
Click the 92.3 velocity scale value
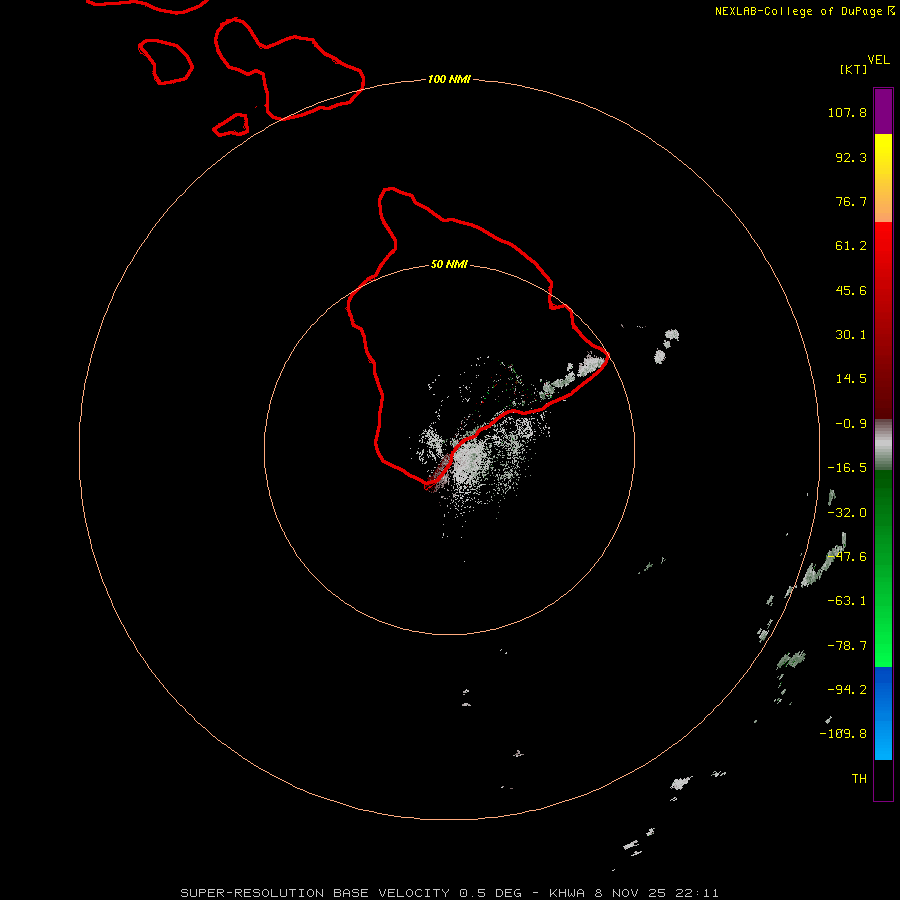pyautogui.click(x=851, y=157)
